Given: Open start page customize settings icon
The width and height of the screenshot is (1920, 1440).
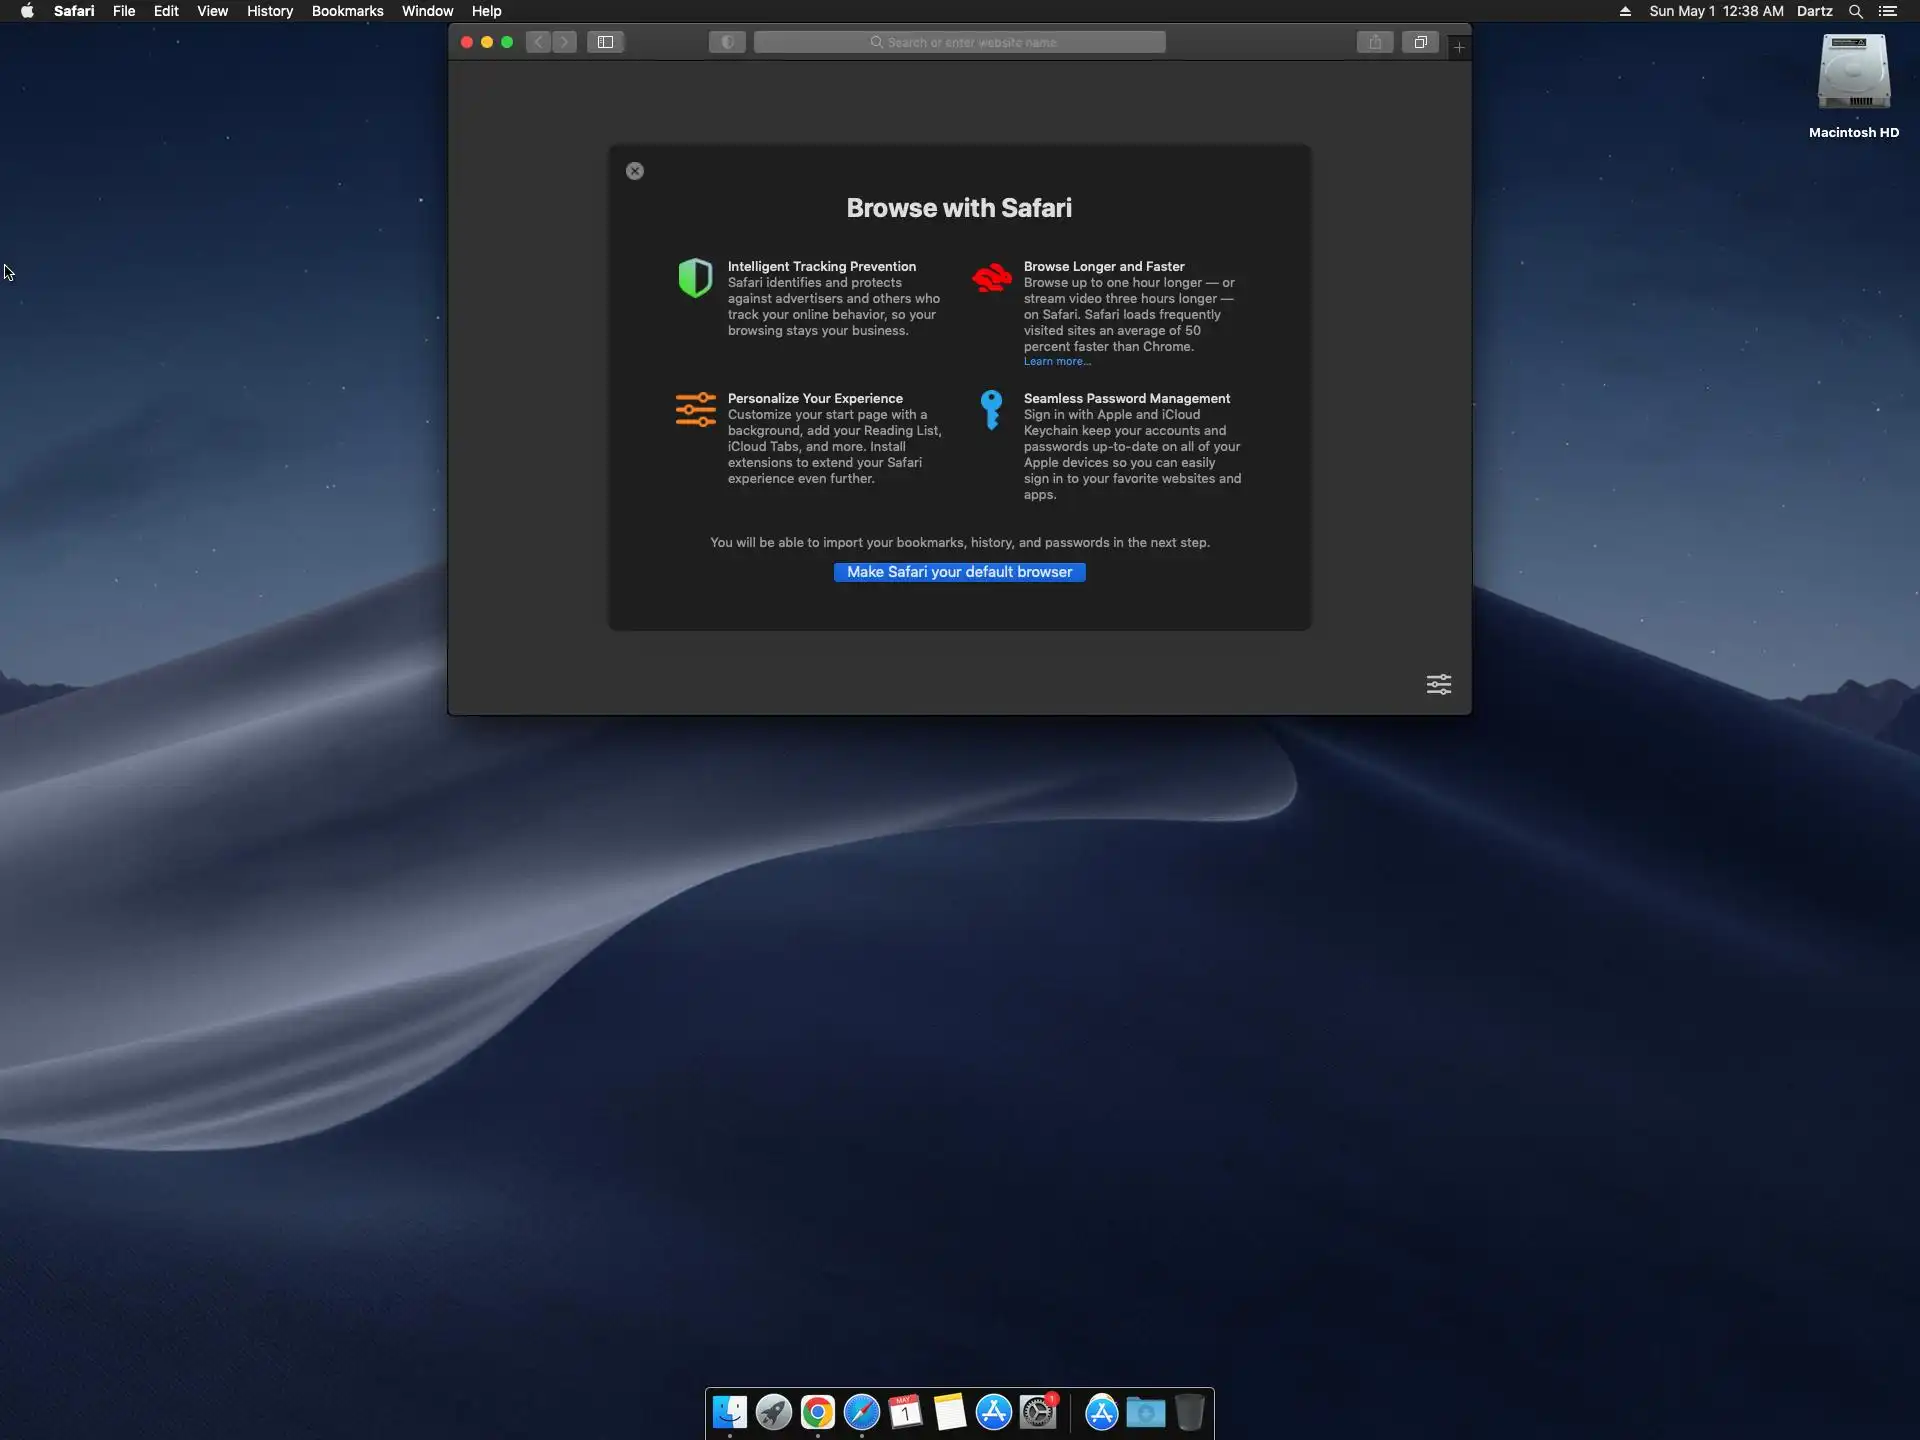Looking at the screenshot, I should point(1438,684).
